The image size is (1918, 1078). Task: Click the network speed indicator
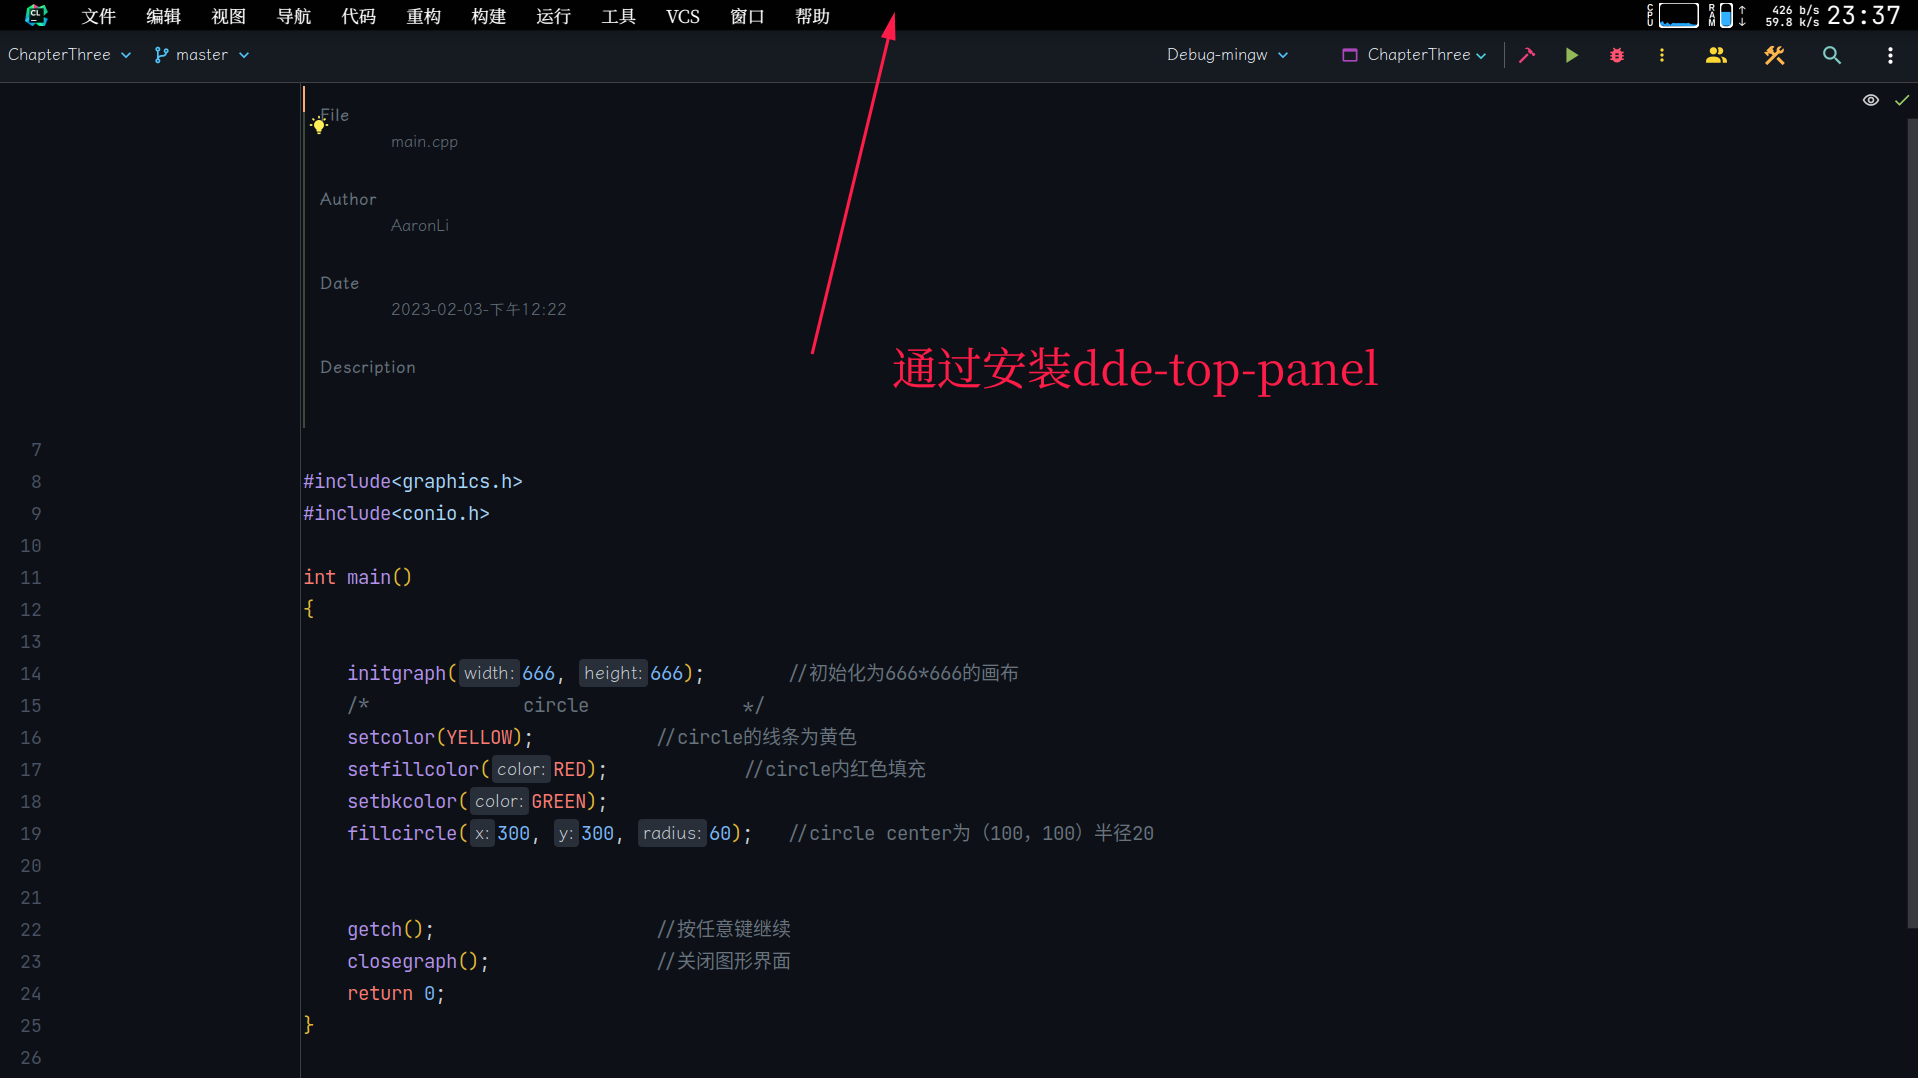1792,15
